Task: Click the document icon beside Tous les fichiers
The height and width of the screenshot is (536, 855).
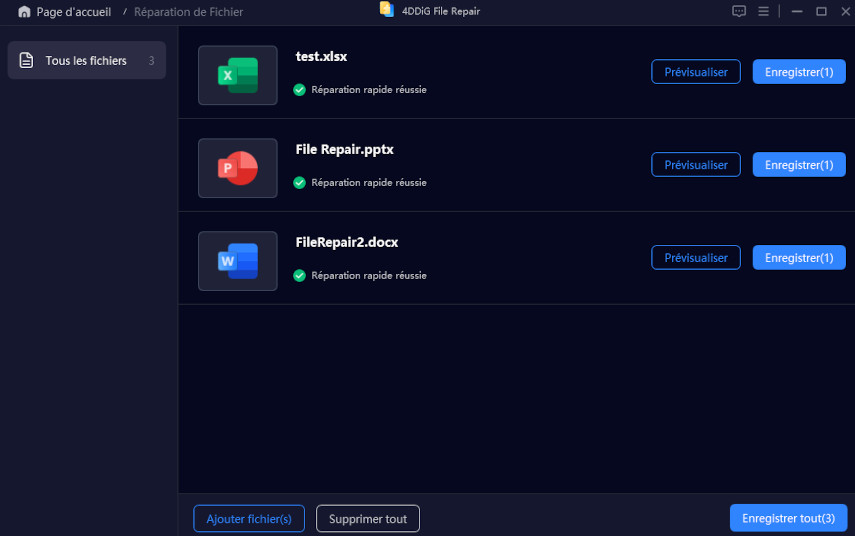Action: coord(26,61)
